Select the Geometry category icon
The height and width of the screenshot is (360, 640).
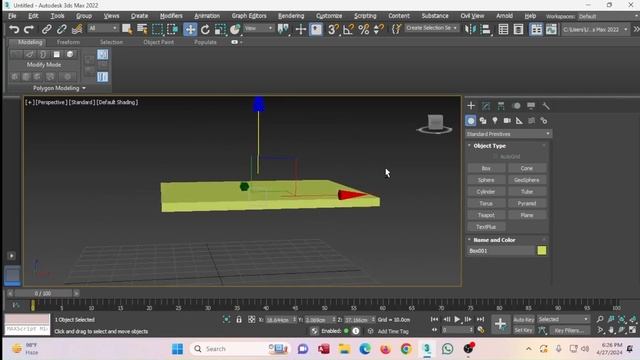pyautogui.click(x=471, y=121)
